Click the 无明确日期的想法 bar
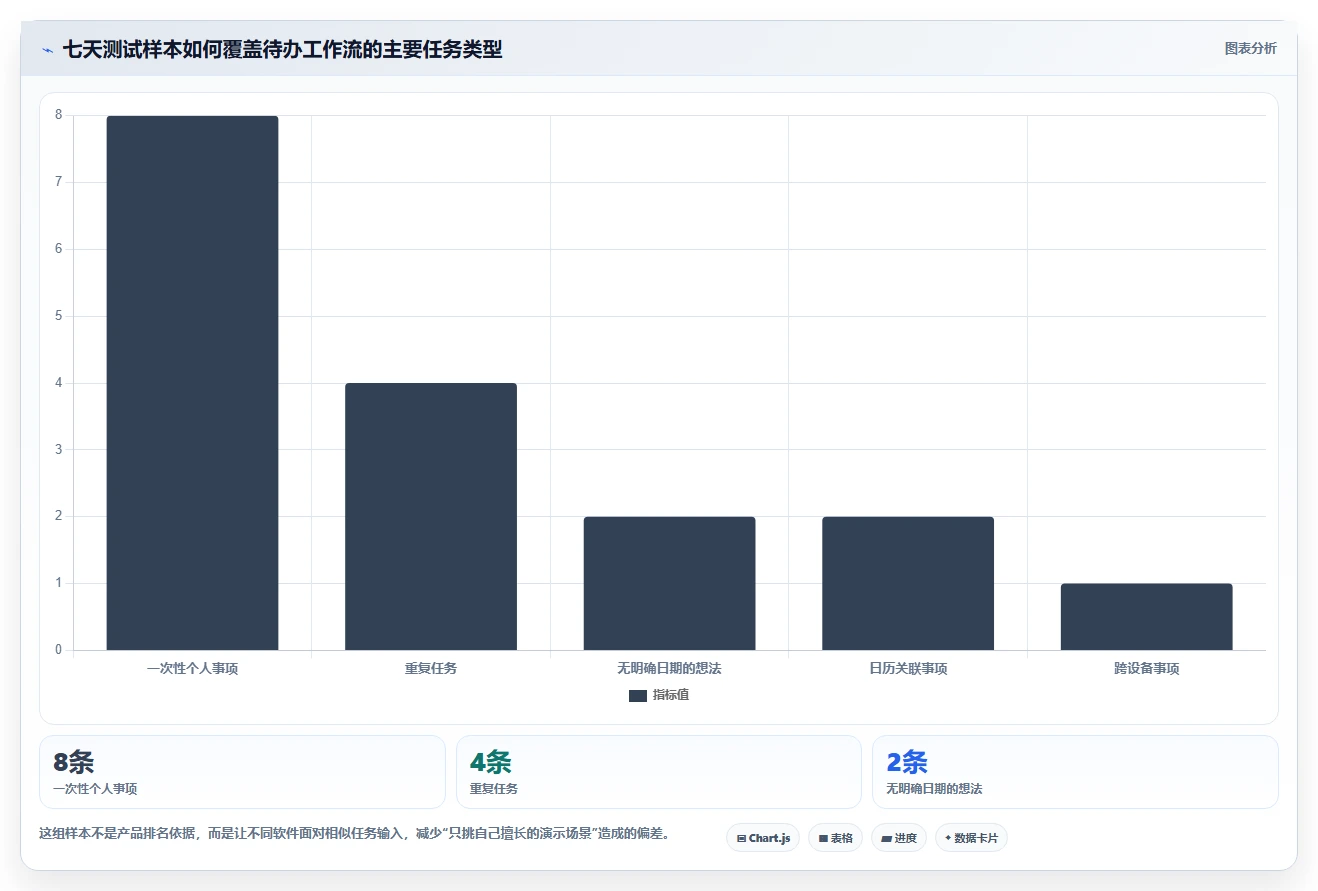 coord(669,583)
